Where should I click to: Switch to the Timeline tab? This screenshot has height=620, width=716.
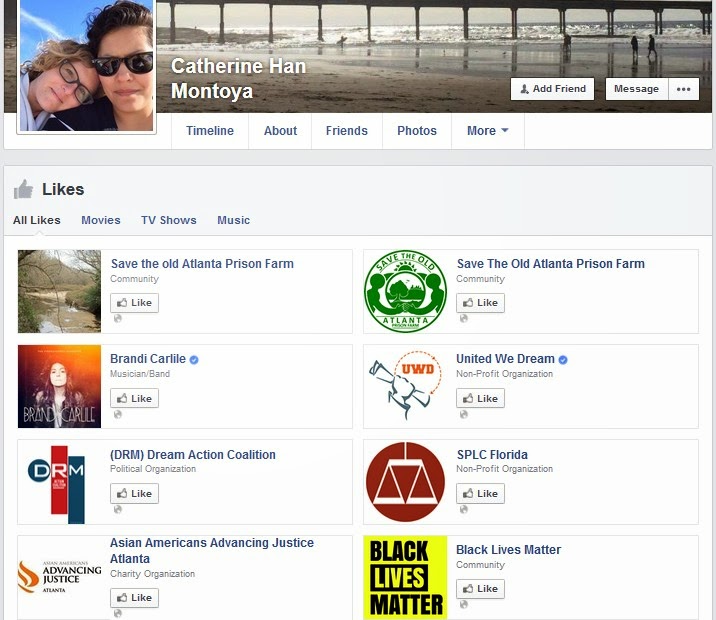point(210,131)
